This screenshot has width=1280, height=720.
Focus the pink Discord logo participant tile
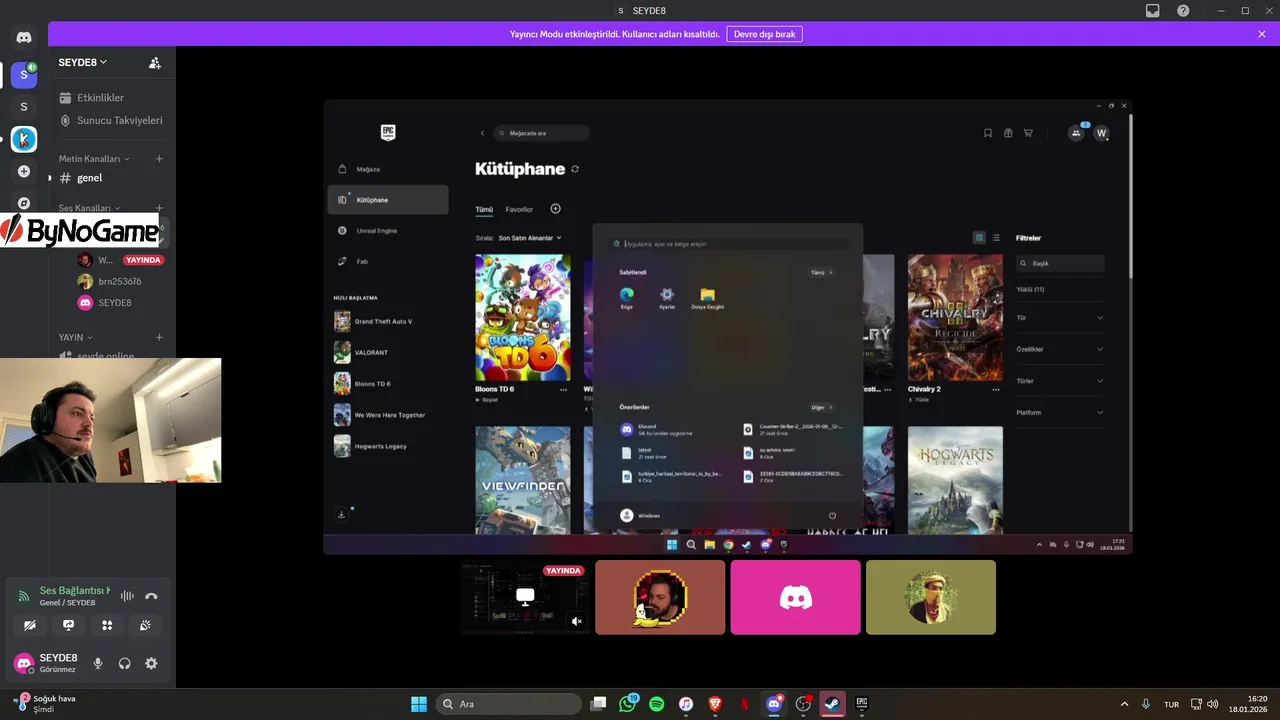[795, 597]
